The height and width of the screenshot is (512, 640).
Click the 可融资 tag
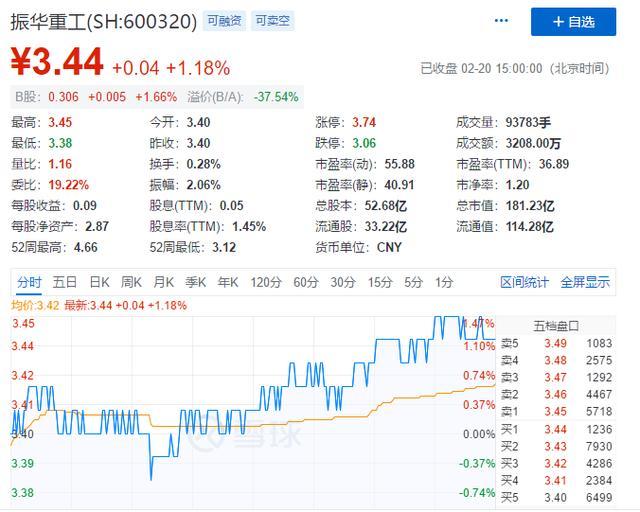coord(224,21)
